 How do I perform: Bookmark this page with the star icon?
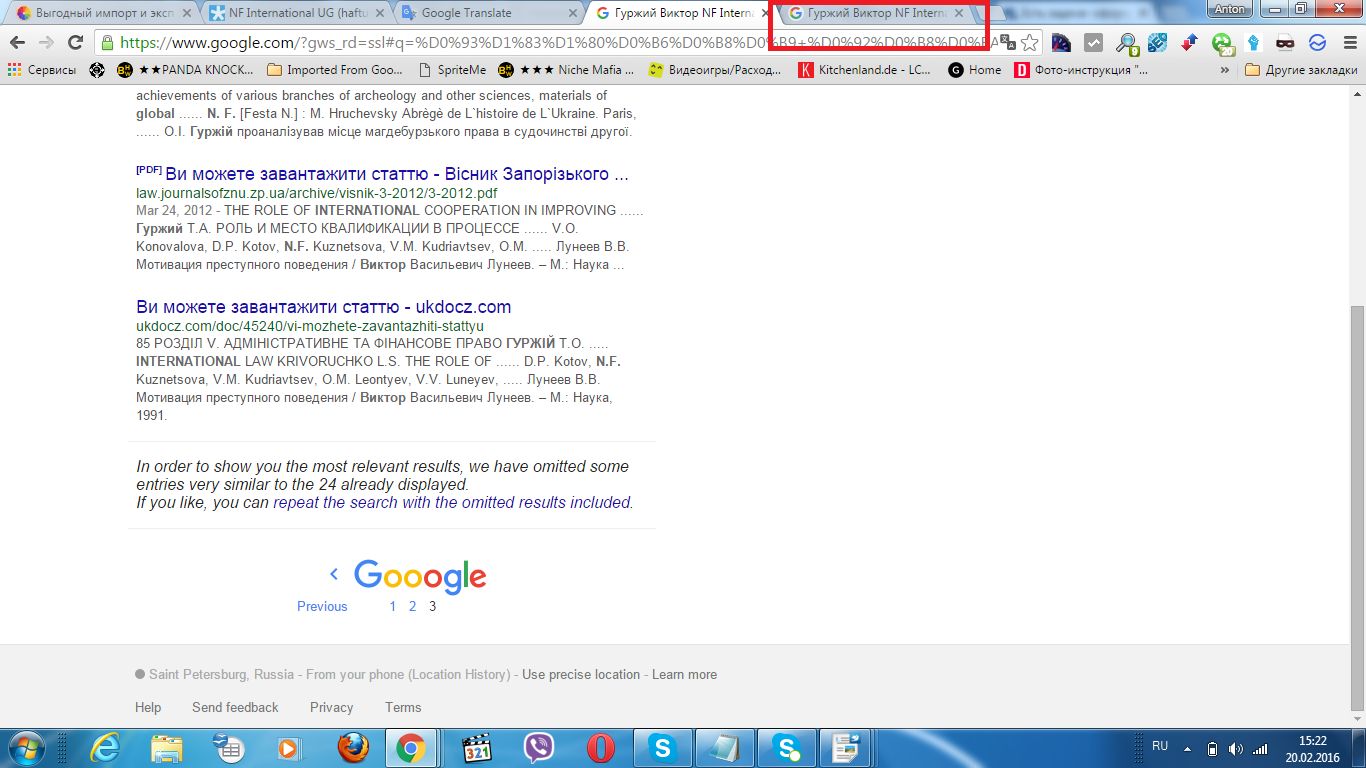pos(1029,43)
